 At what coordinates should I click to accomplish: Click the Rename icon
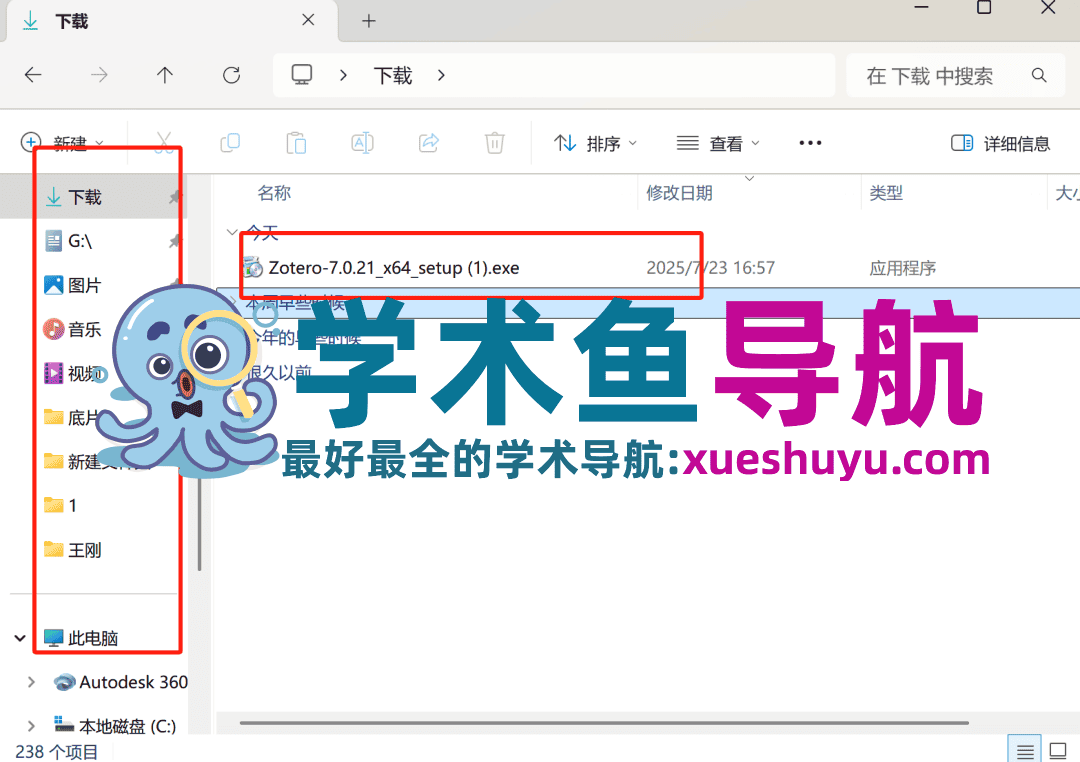point(362,143)
